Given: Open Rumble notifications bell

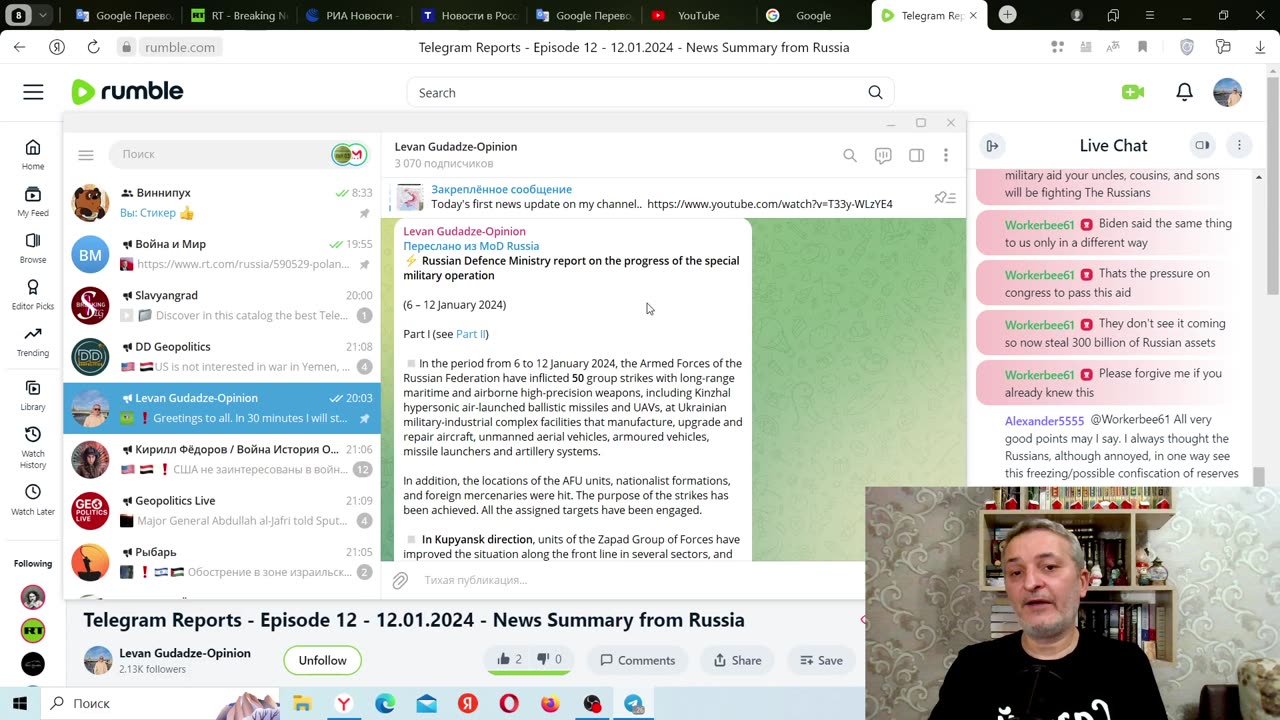Looking at the screenshot, I should pyautogui.click(x=1184, y=92).
